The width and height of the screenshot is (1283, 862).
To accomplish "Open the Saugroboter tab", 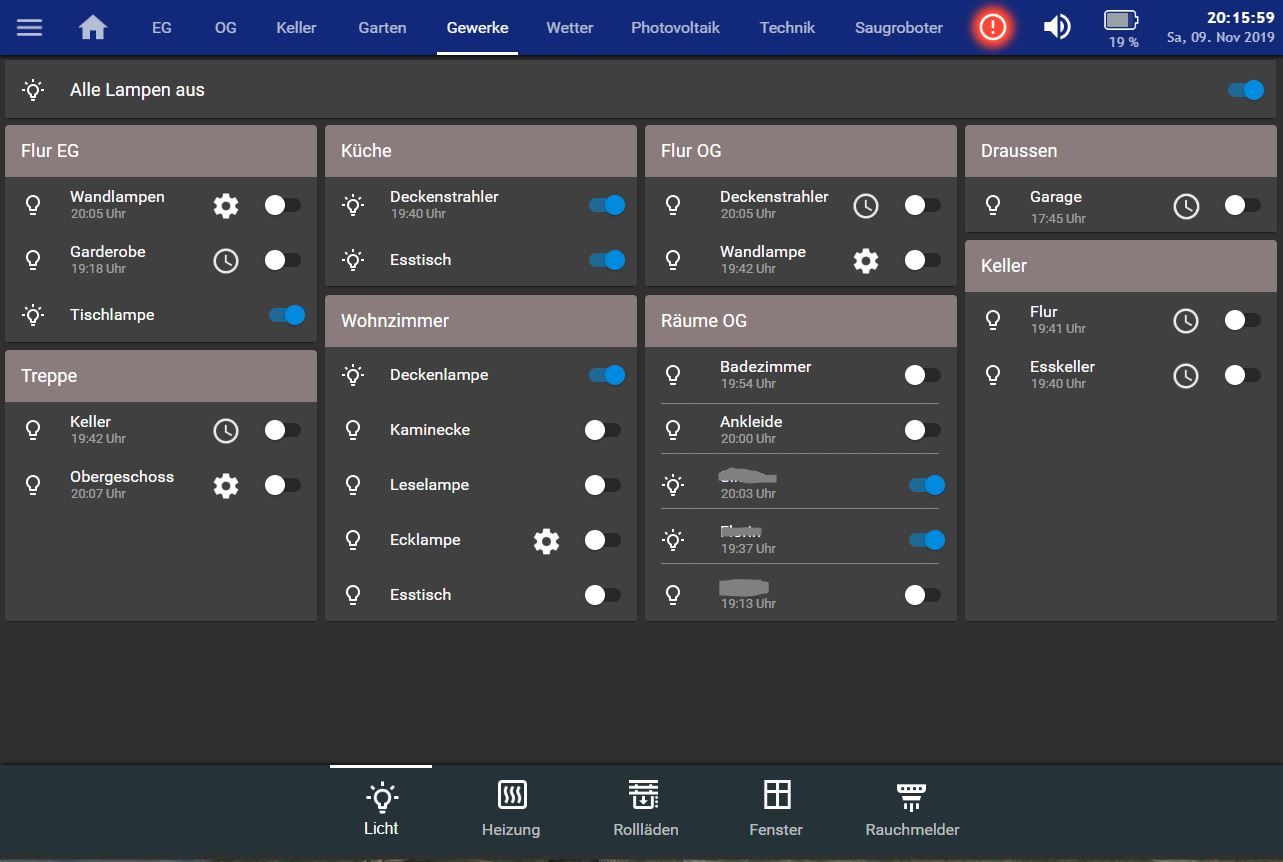I will pyautogui.click(x=899, y=28).
